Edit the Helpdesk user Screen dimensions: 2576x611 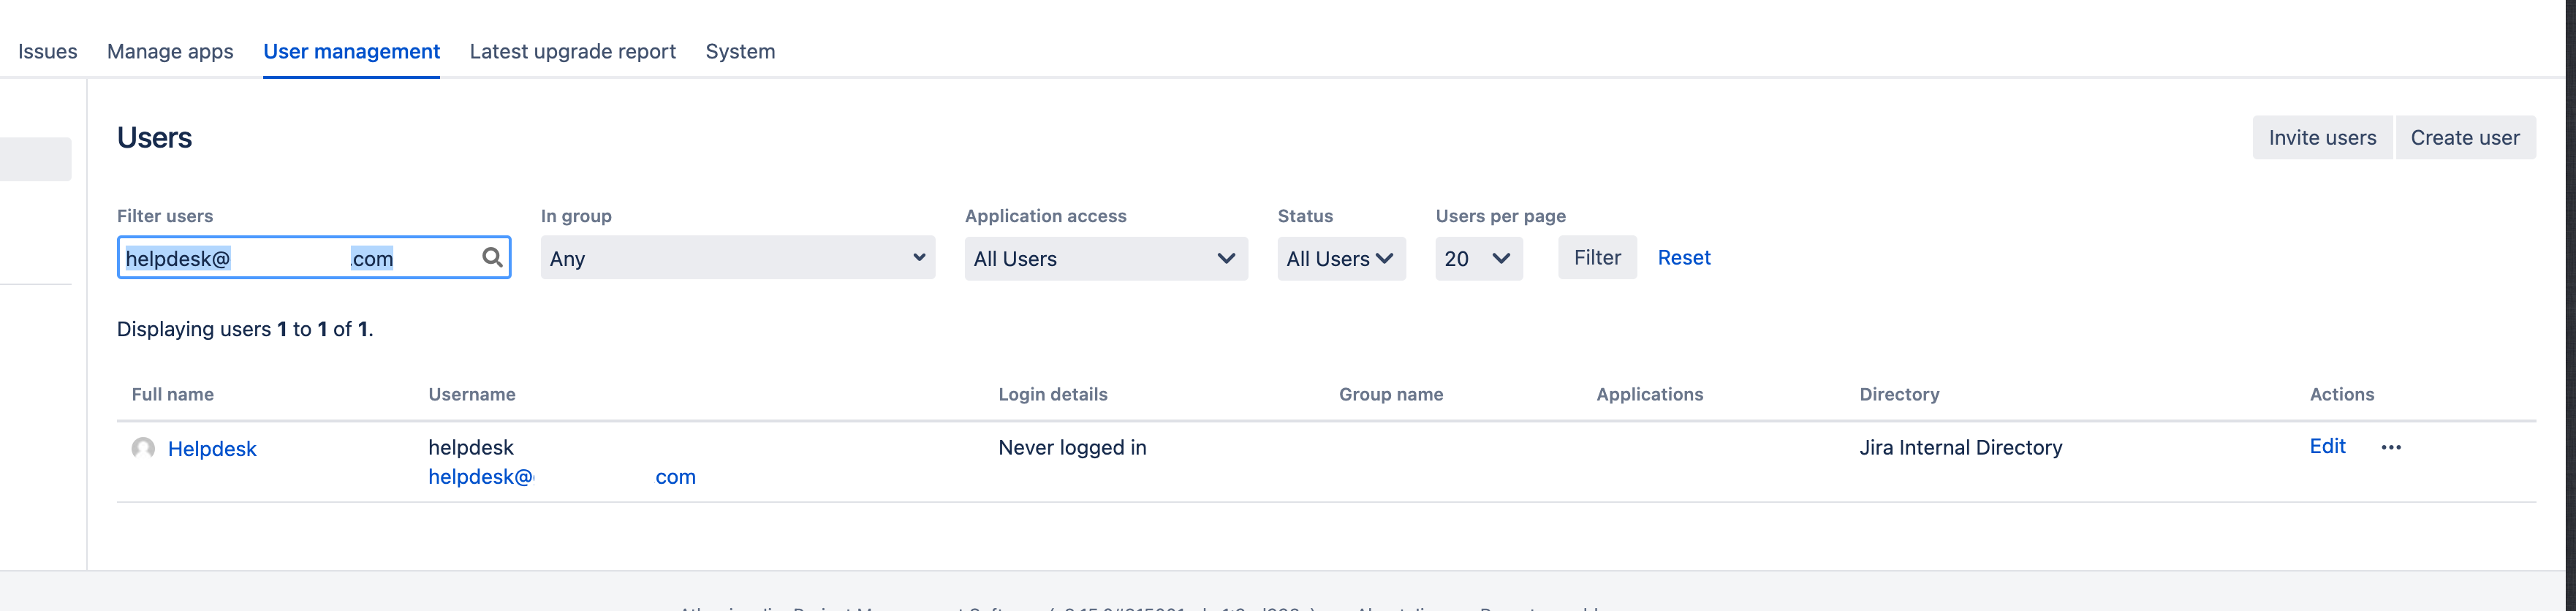(x=2327, y=446)
